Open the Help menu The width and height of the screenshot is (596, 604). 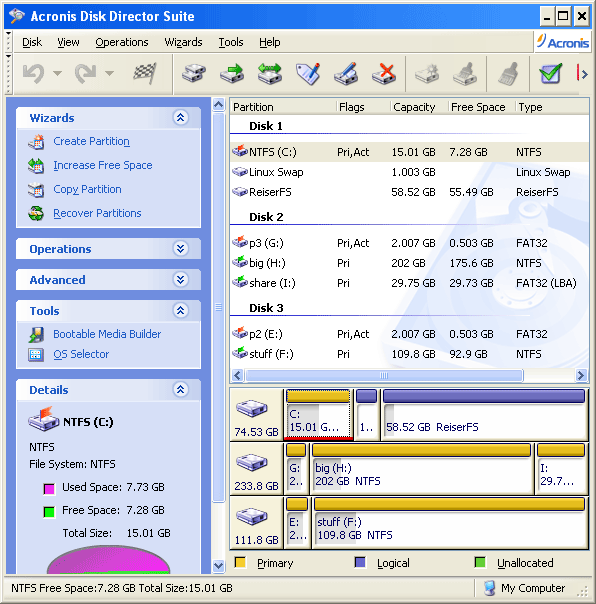(269, 42)
